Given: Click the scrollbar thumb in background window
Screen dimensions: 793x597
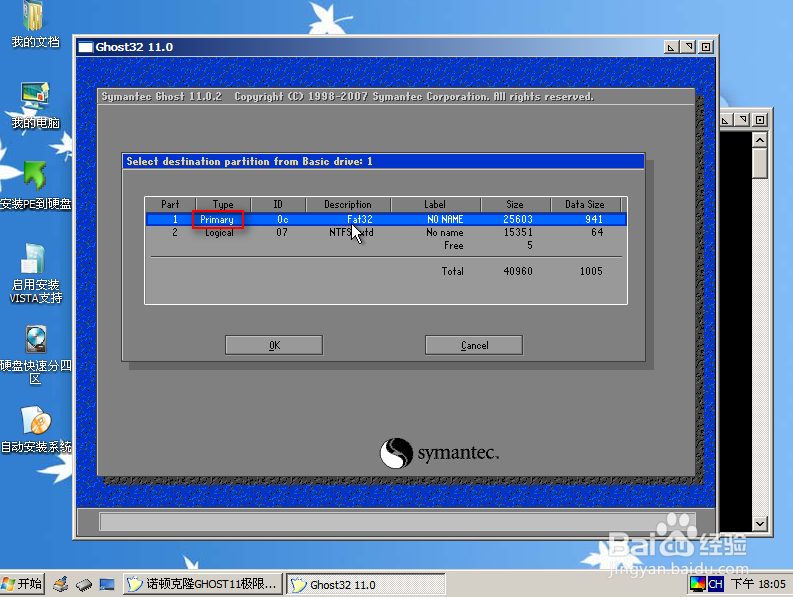Looking at the screenshot, I should (760, 163).
